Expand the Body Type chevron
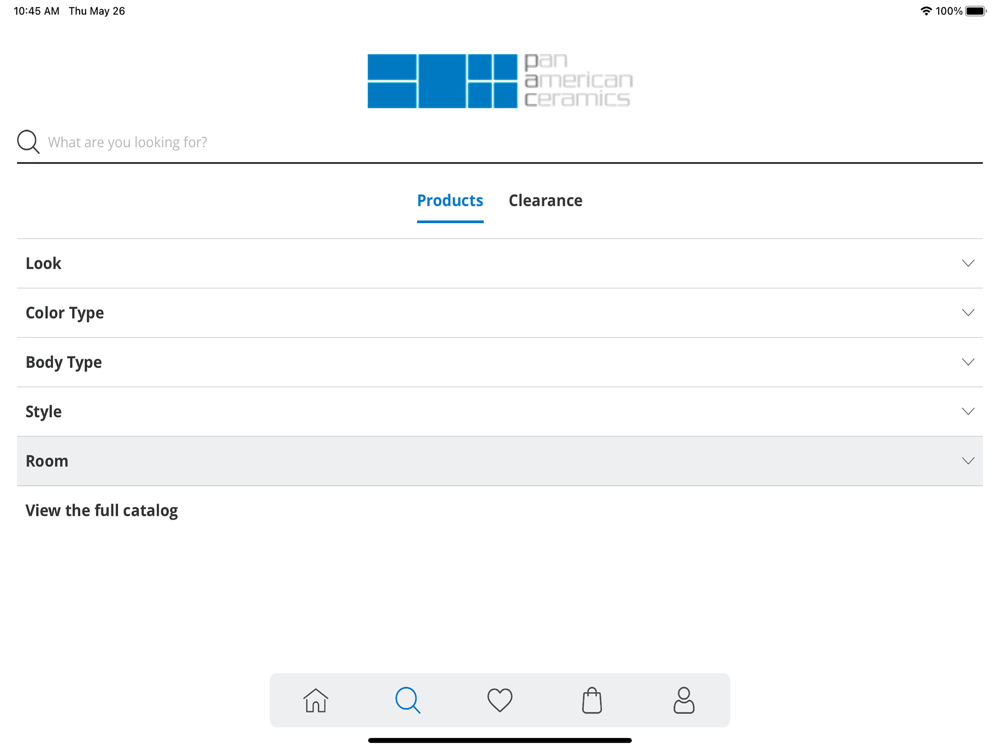The image size is (1000, 750). [x=968, y=362]
